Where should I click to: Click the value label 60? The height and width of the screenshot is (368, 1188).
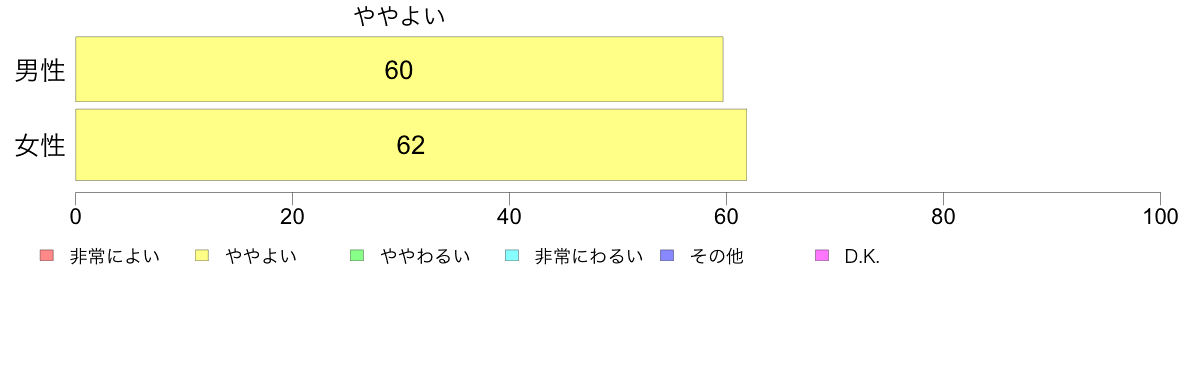tap(399, 70)
